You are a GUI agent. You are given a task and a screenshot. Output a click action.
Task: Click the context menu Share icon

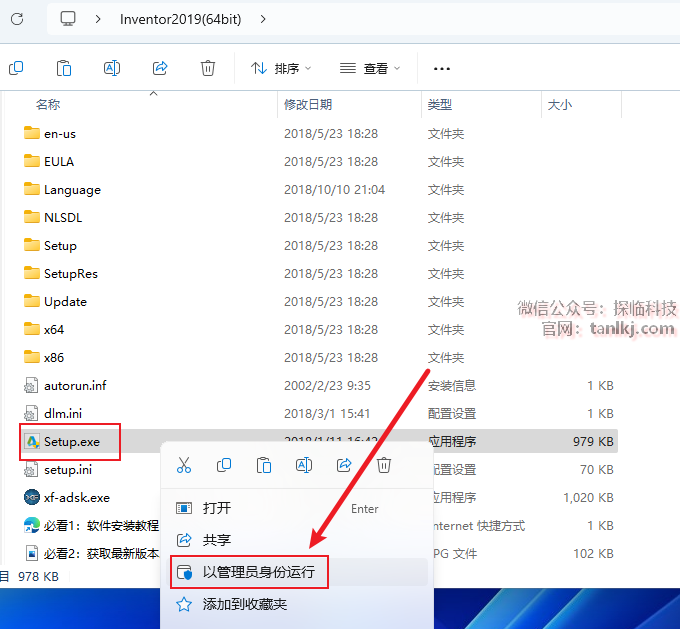coord(344,465)
